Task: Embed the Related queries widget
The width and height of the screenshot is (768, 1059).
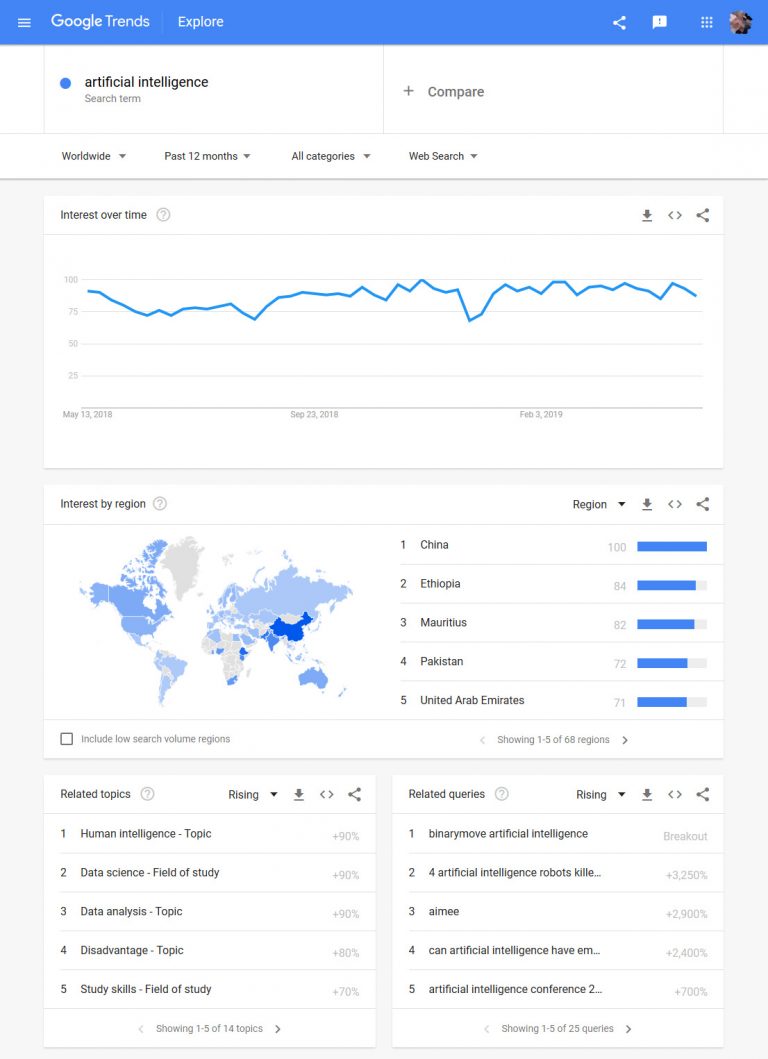Action: 675,795
